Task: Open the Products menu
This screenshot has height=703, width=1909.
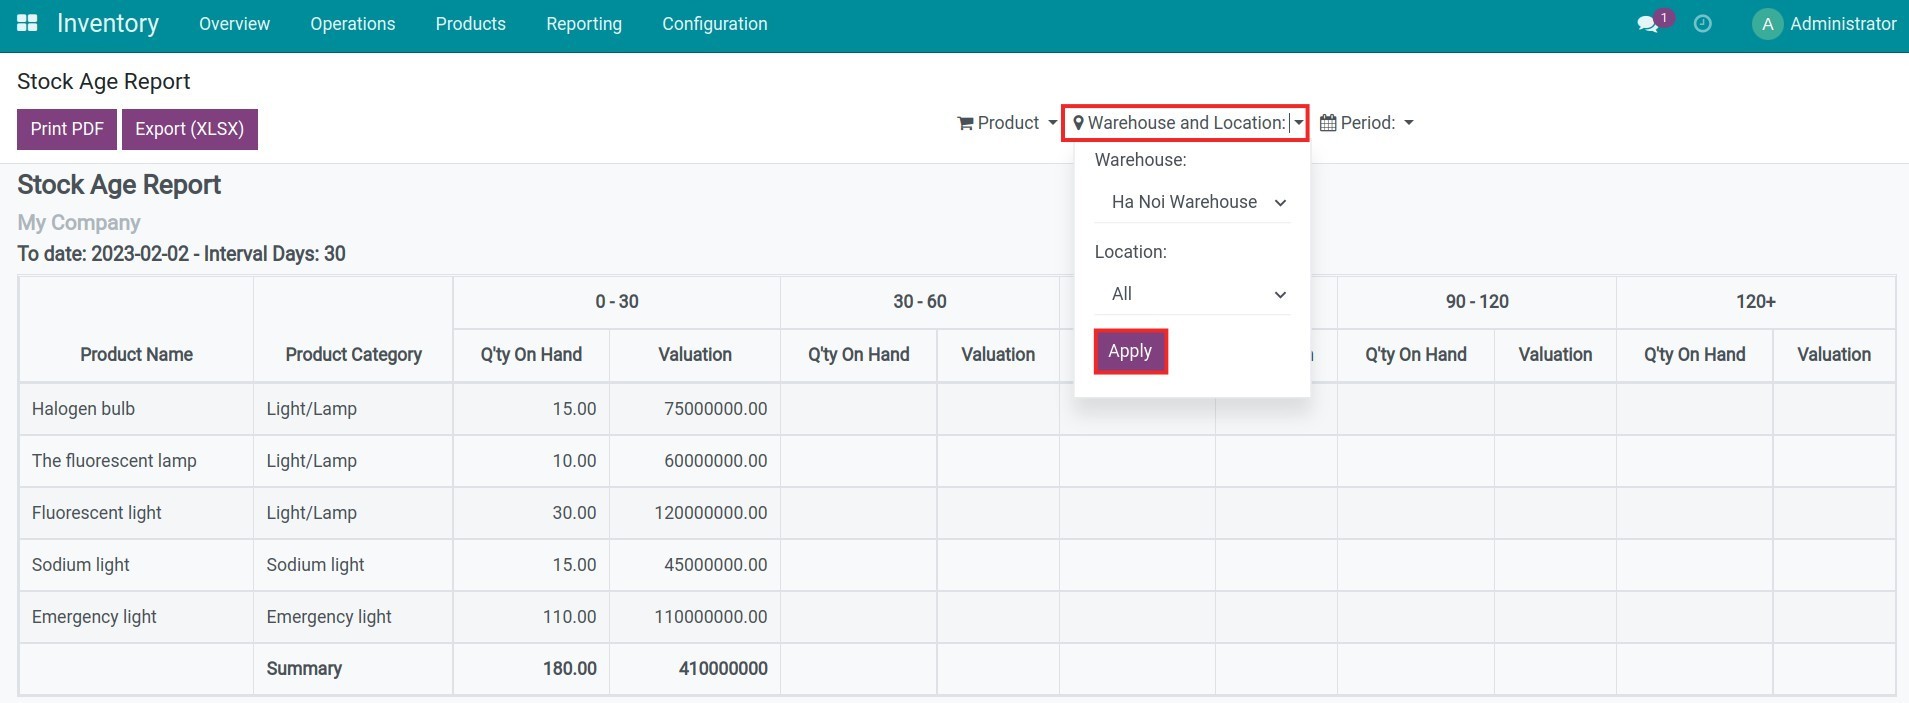Action: coord(470,24)
